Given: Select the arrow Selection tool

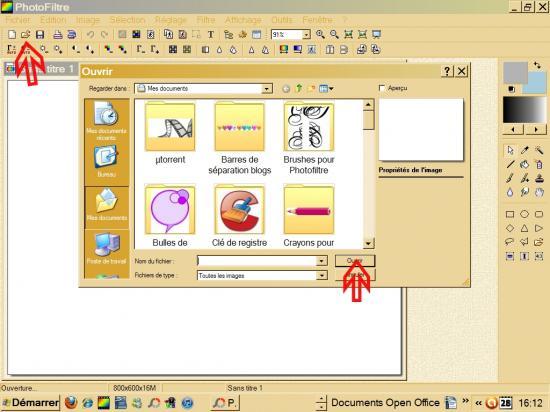Looking at the screenshot, I should point(510,150).
